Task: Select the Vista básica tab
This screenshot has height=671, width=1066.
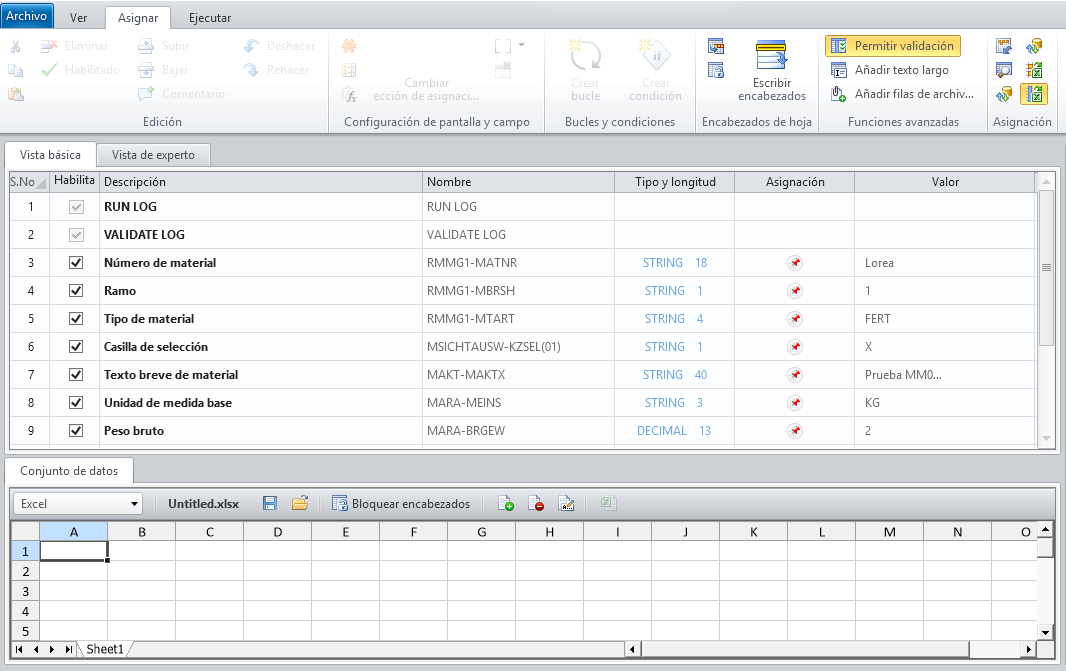Action: (x=50, y=155)
